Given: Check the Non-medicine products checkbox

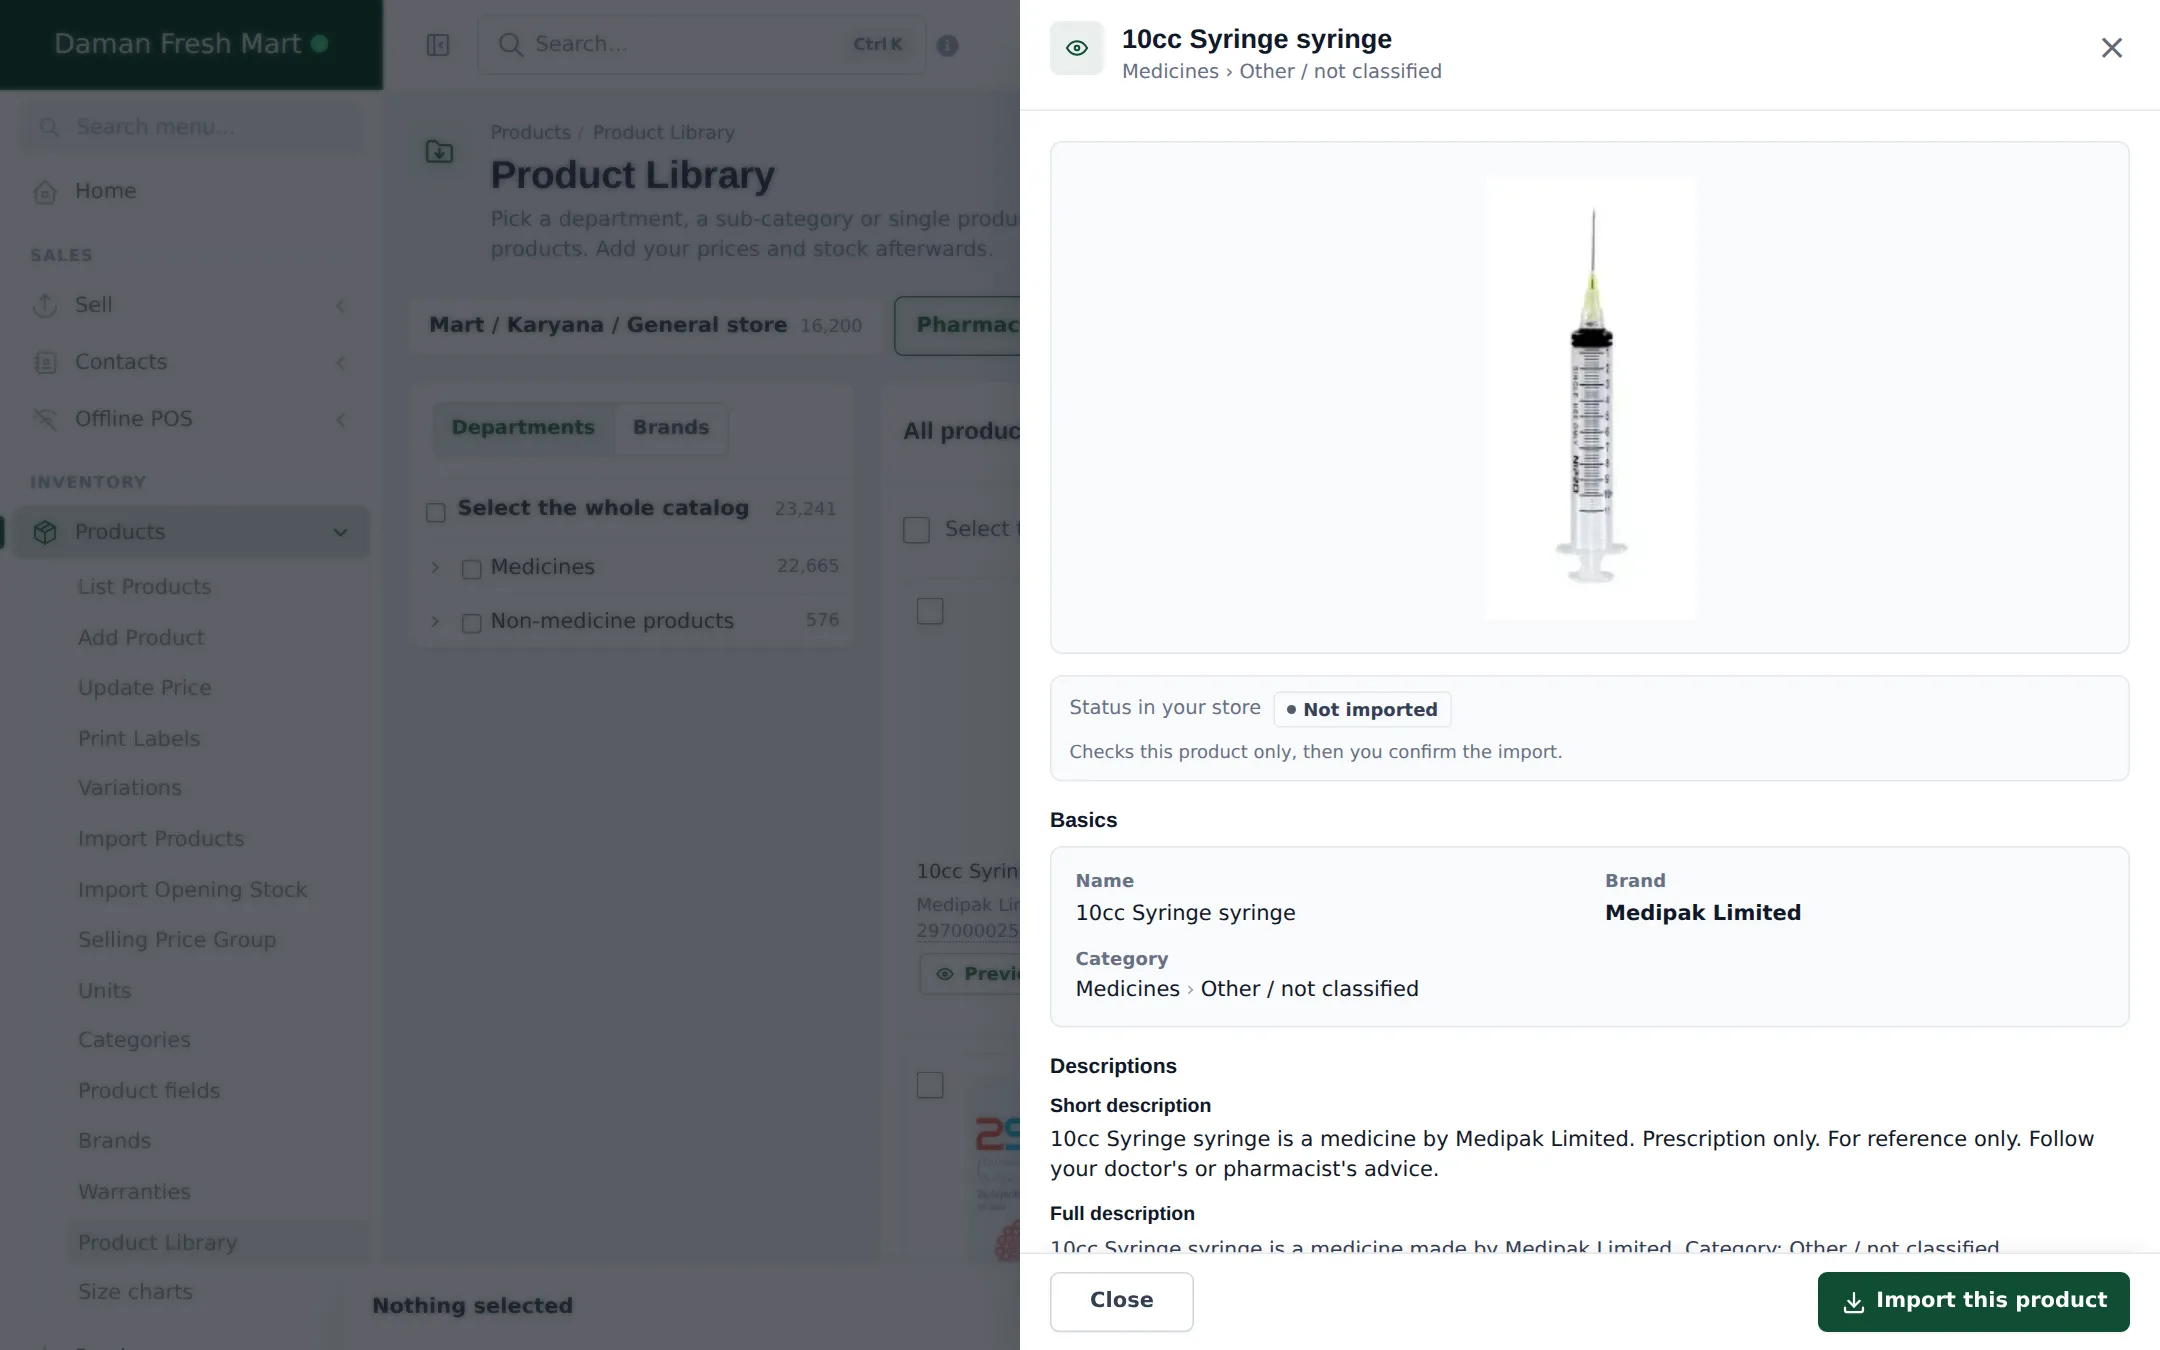Looking at the screenshot, I should tap(472, 624).
